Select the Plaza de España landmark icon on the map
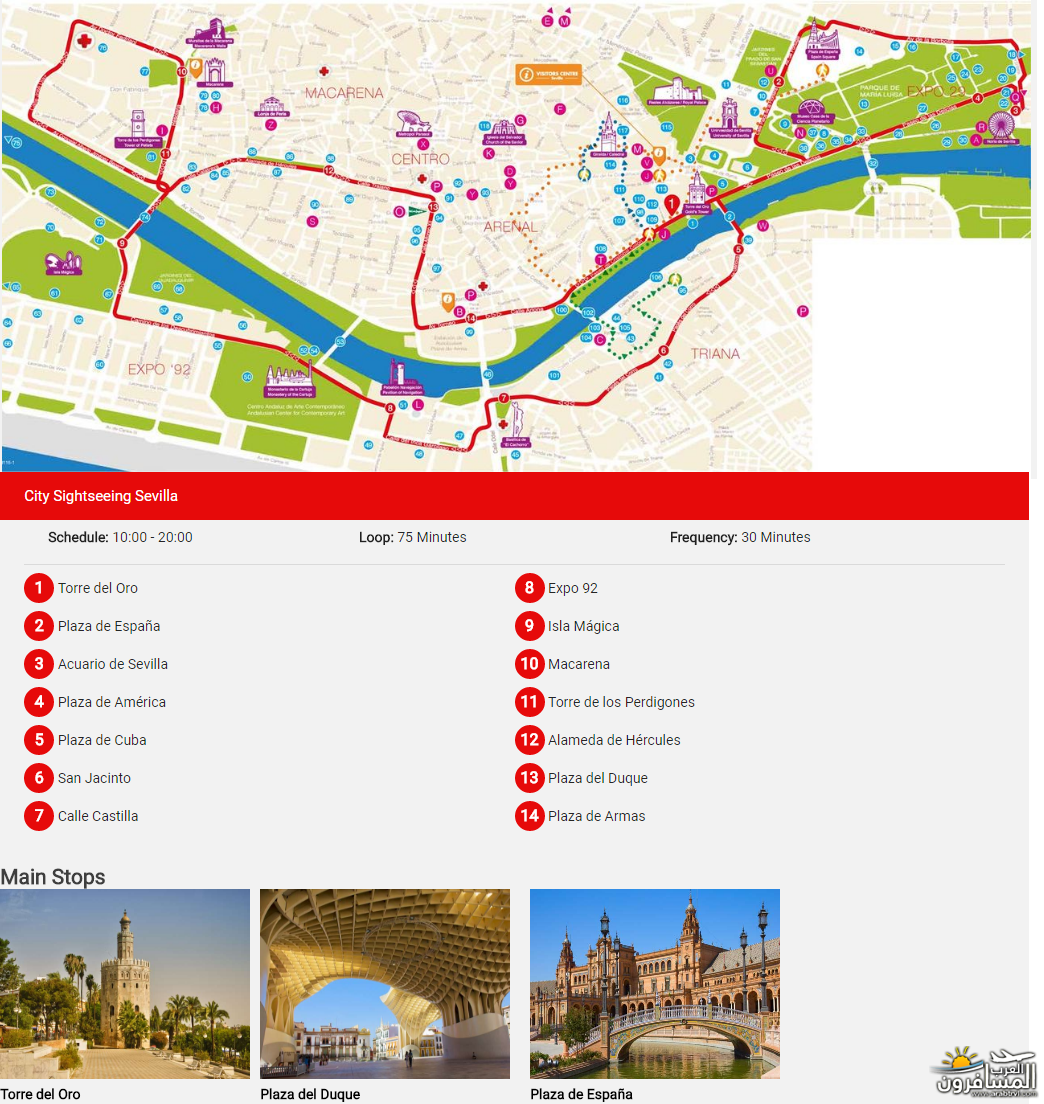Viewport: 1044px width, 1104px height. tap(822, 38)
